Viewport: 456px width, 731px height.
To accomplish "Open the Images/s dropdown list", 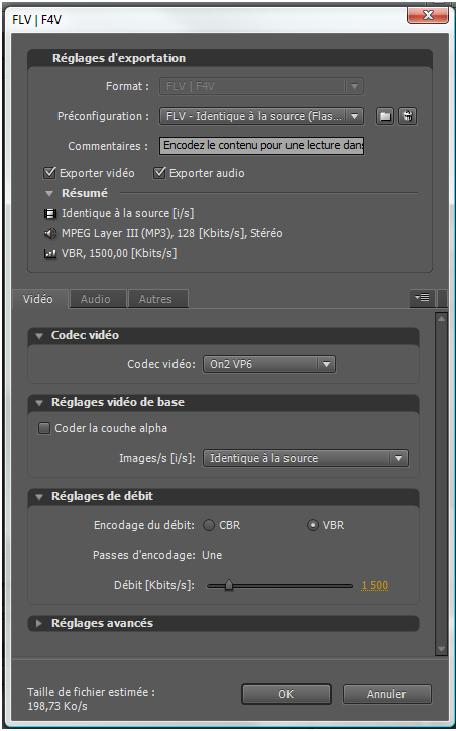I will 305,458.
